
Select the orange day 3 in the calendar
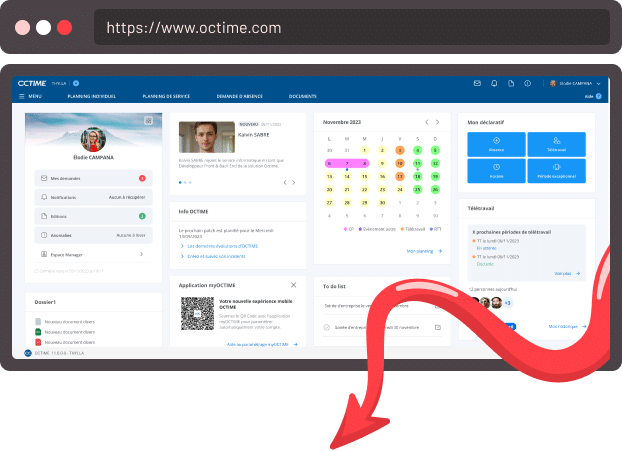coord(400,150)
